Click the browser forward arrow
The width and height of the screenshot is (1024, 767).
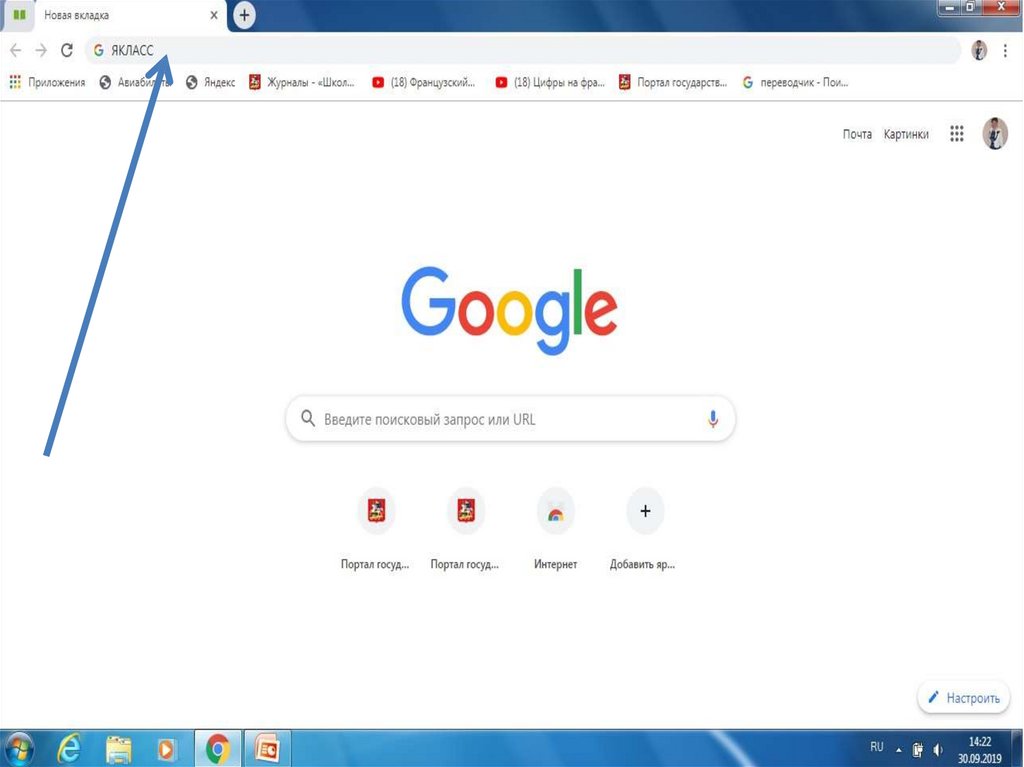pos(41,50)
